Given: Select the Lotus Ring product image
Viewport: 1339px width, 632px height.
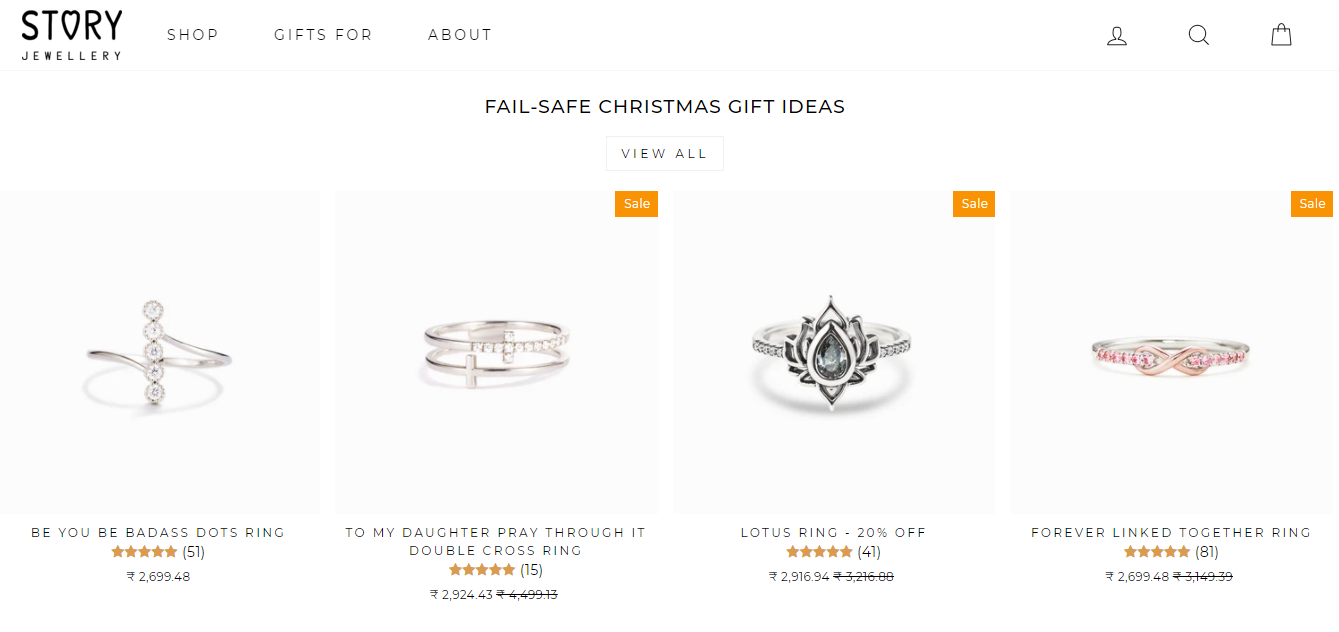Looking at the screenshot, I should point(833,352).
